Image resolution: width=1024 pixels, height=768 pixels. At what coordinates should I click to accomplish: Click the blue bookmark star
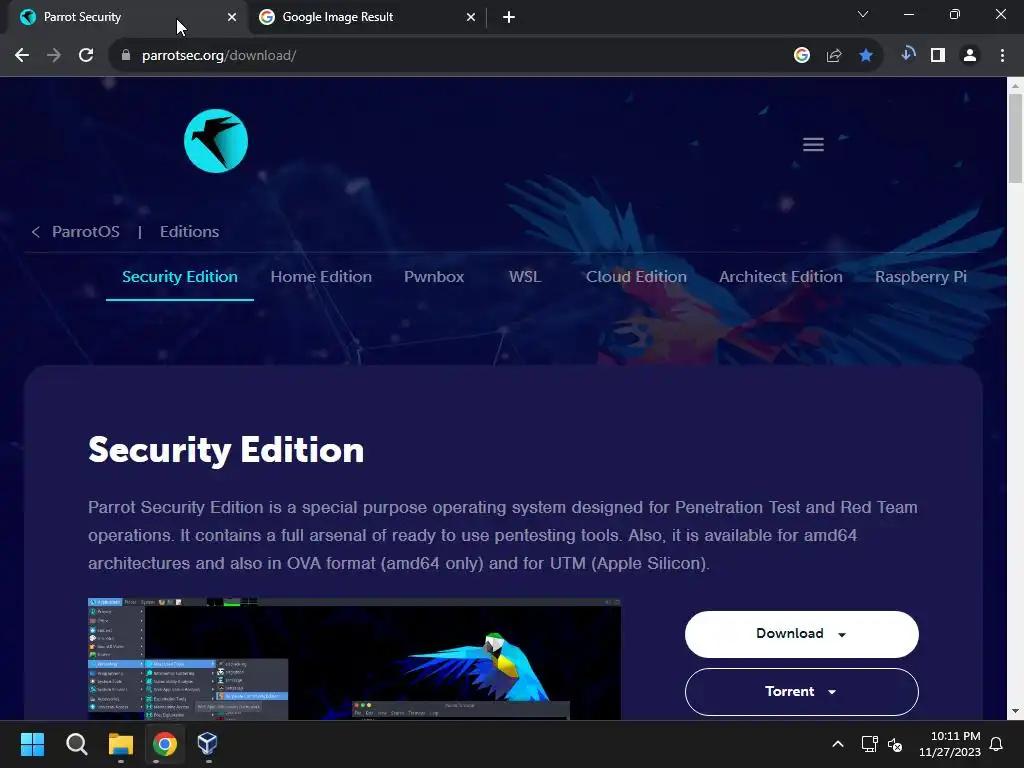pos(866,56)
